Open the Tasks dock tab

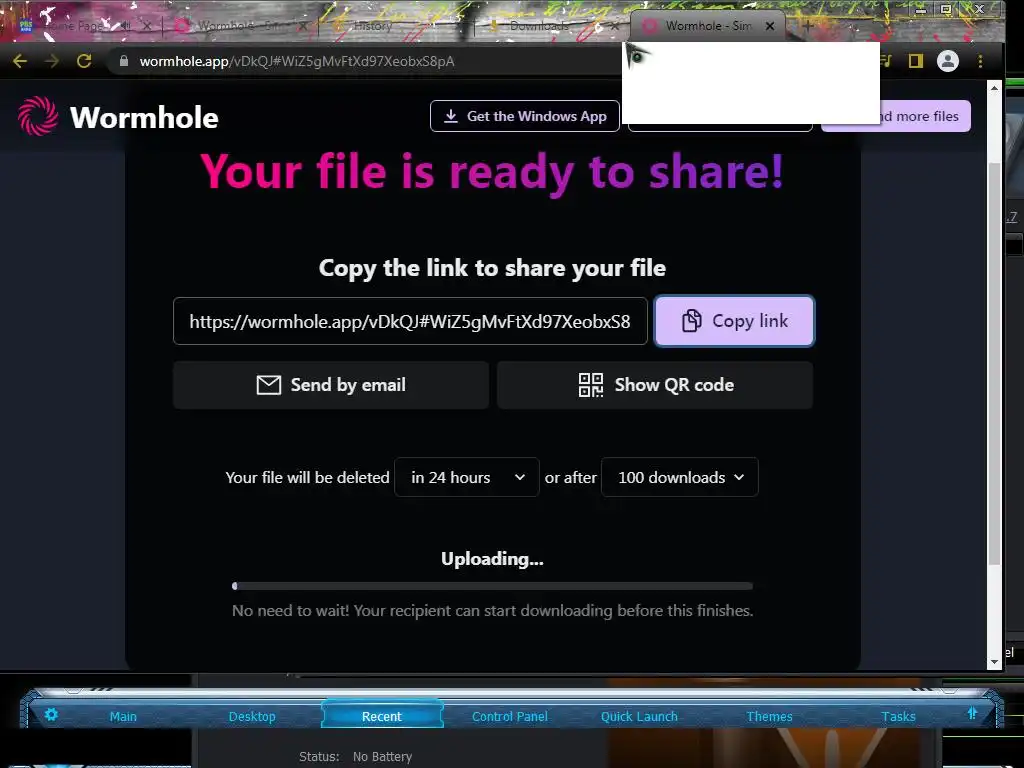tap(899, 716)
